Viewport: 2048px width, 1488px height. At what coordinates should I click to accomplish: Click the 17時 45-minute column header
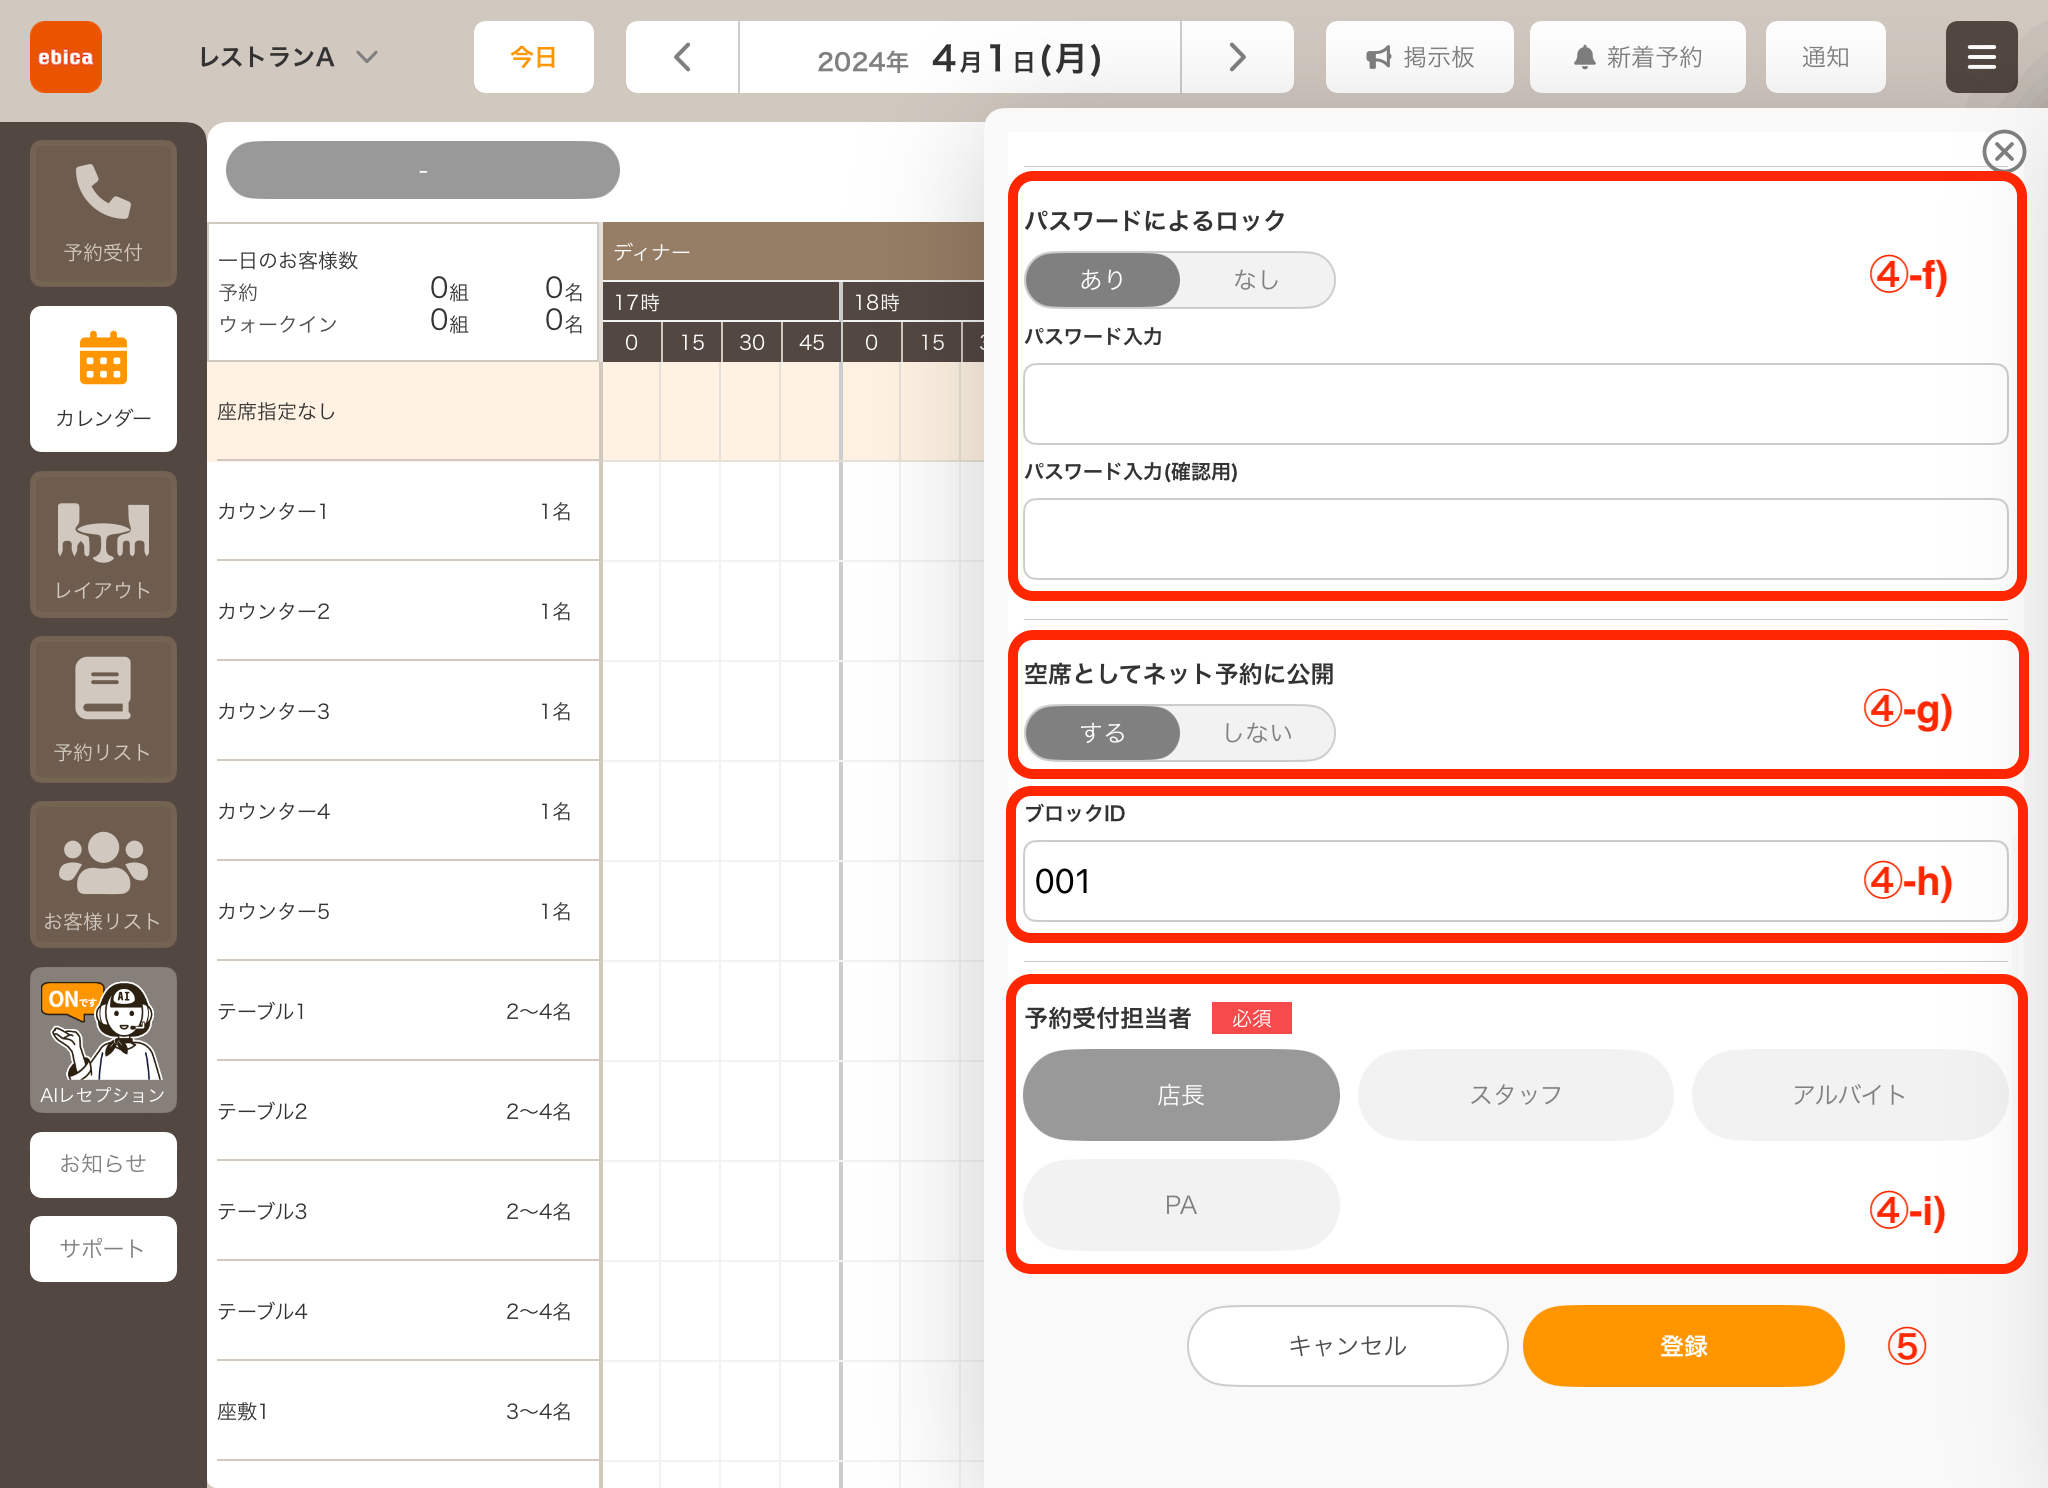pos(811,342)
